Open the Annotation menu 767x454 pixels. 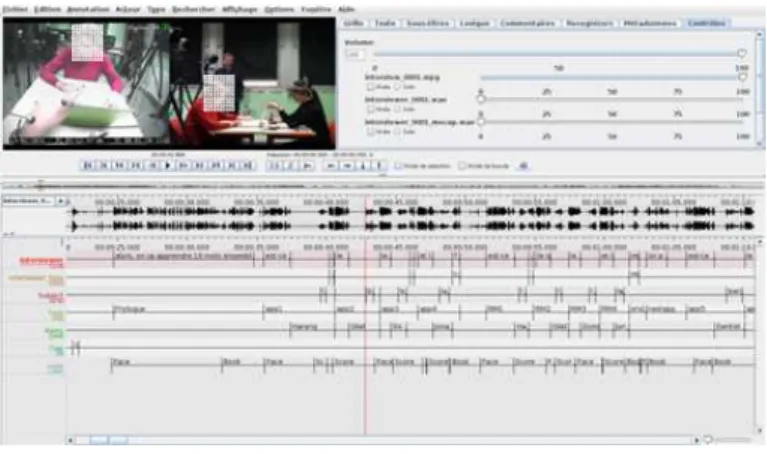pos(88,9)
